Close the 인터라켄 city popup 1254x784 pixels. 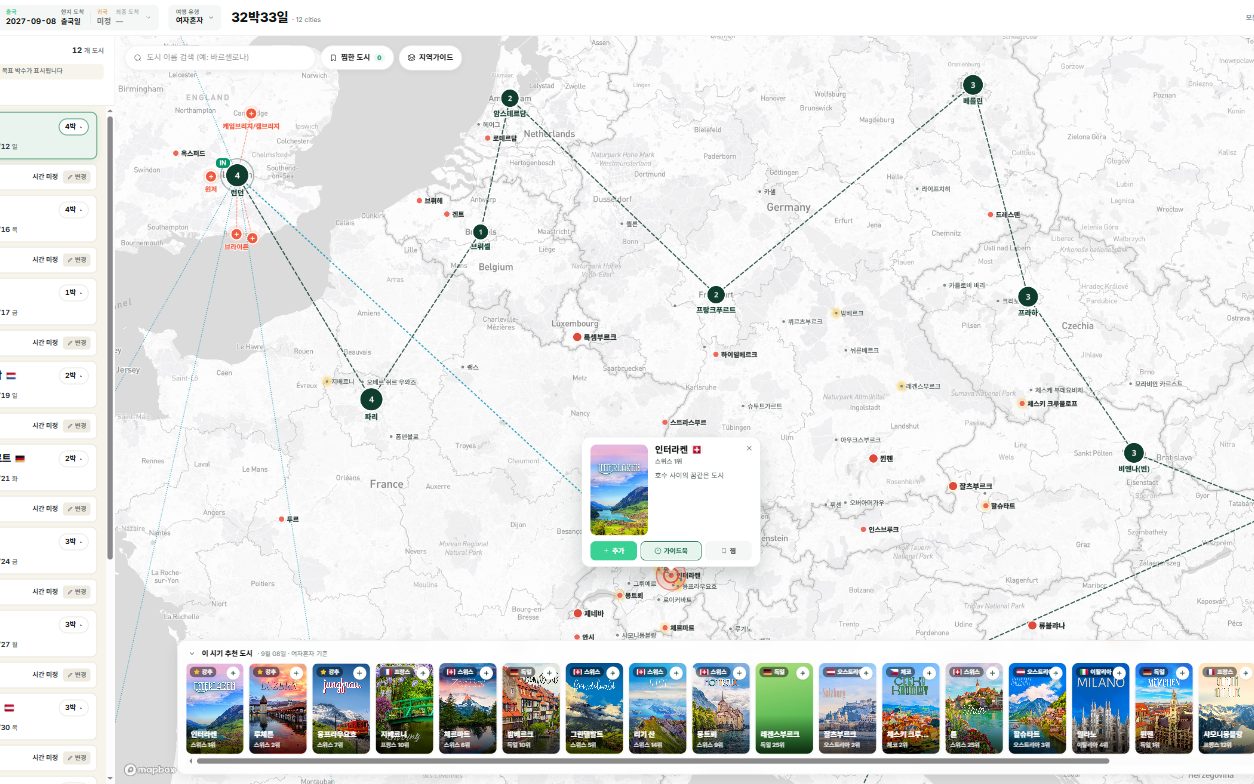click(x=749, y=448)
